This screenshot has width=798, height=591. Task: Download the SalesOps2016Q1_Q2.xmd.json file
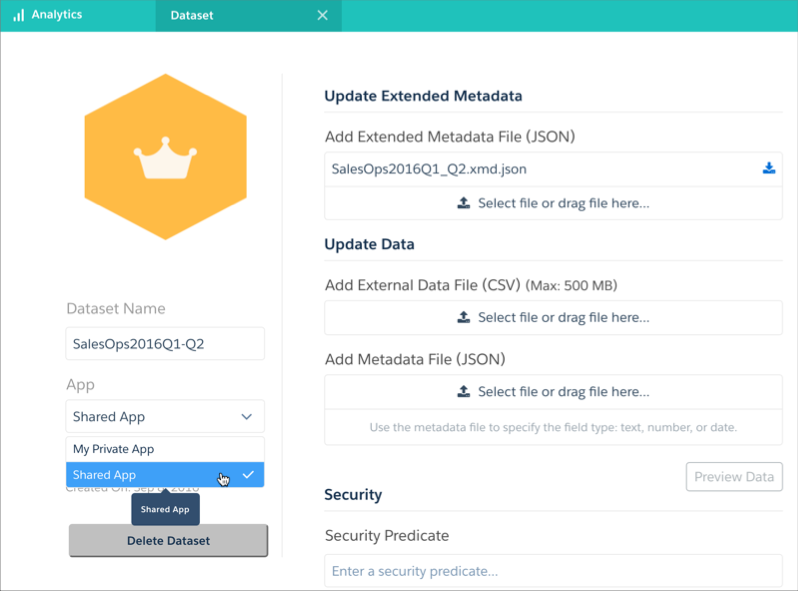coord(768,168)
